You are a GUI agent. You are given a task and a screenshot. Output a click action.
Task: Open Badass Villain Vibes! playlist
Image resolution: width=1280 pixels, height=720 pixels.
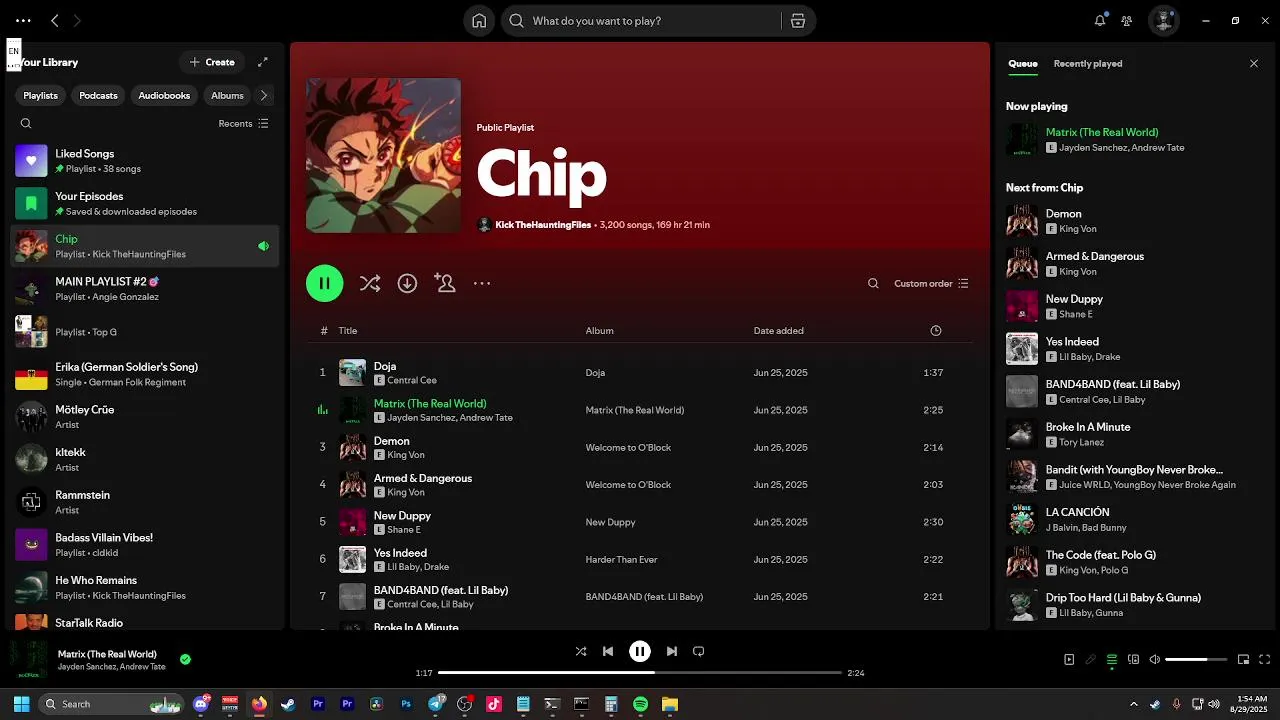pos(145,545)
